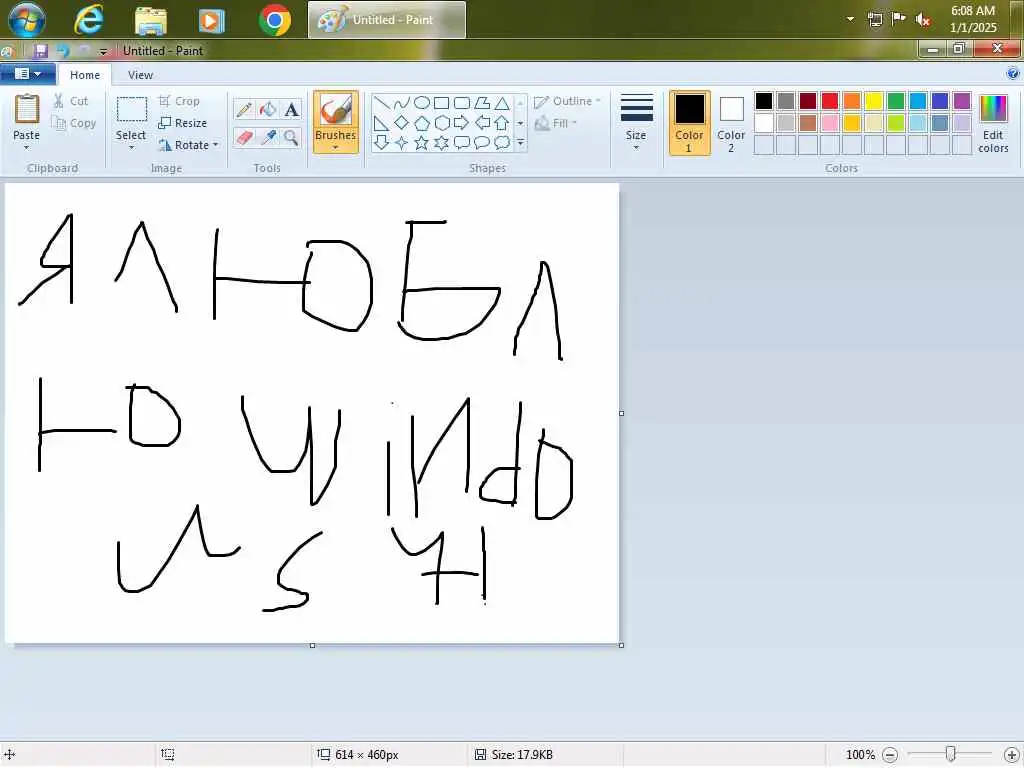Expand the Select options dropdown

[x=131, y=147]
